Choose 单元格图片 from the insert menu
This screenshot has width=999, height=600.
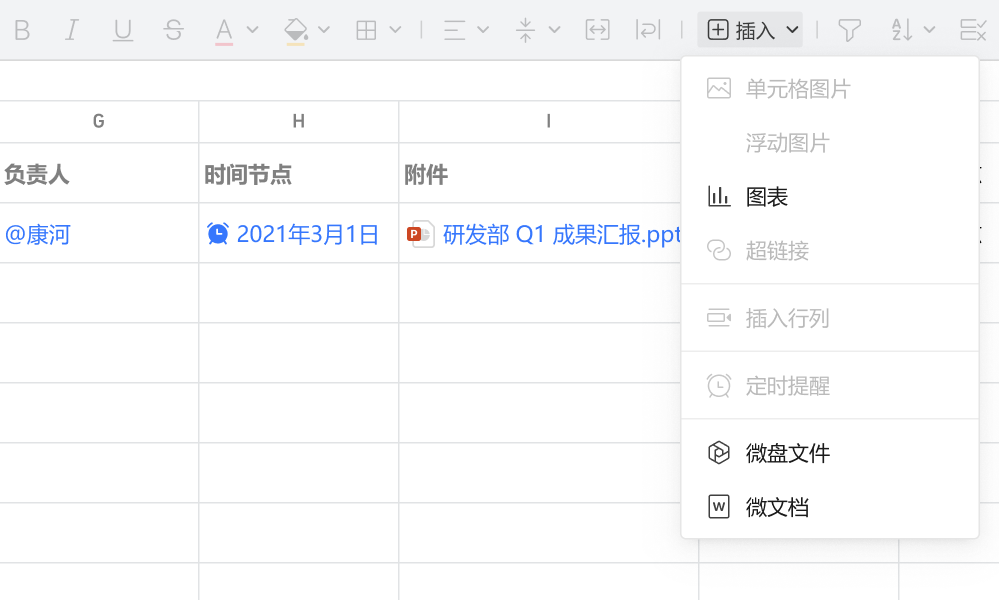click(830, 89)
